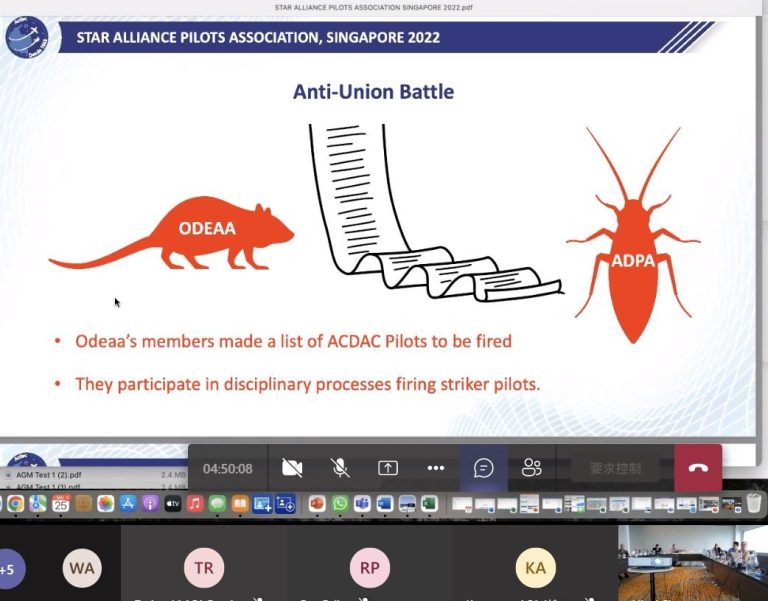The height and width of the screenshot is (601, 768).
Task: Show the +5 additional participants
Action: [8, 569]
